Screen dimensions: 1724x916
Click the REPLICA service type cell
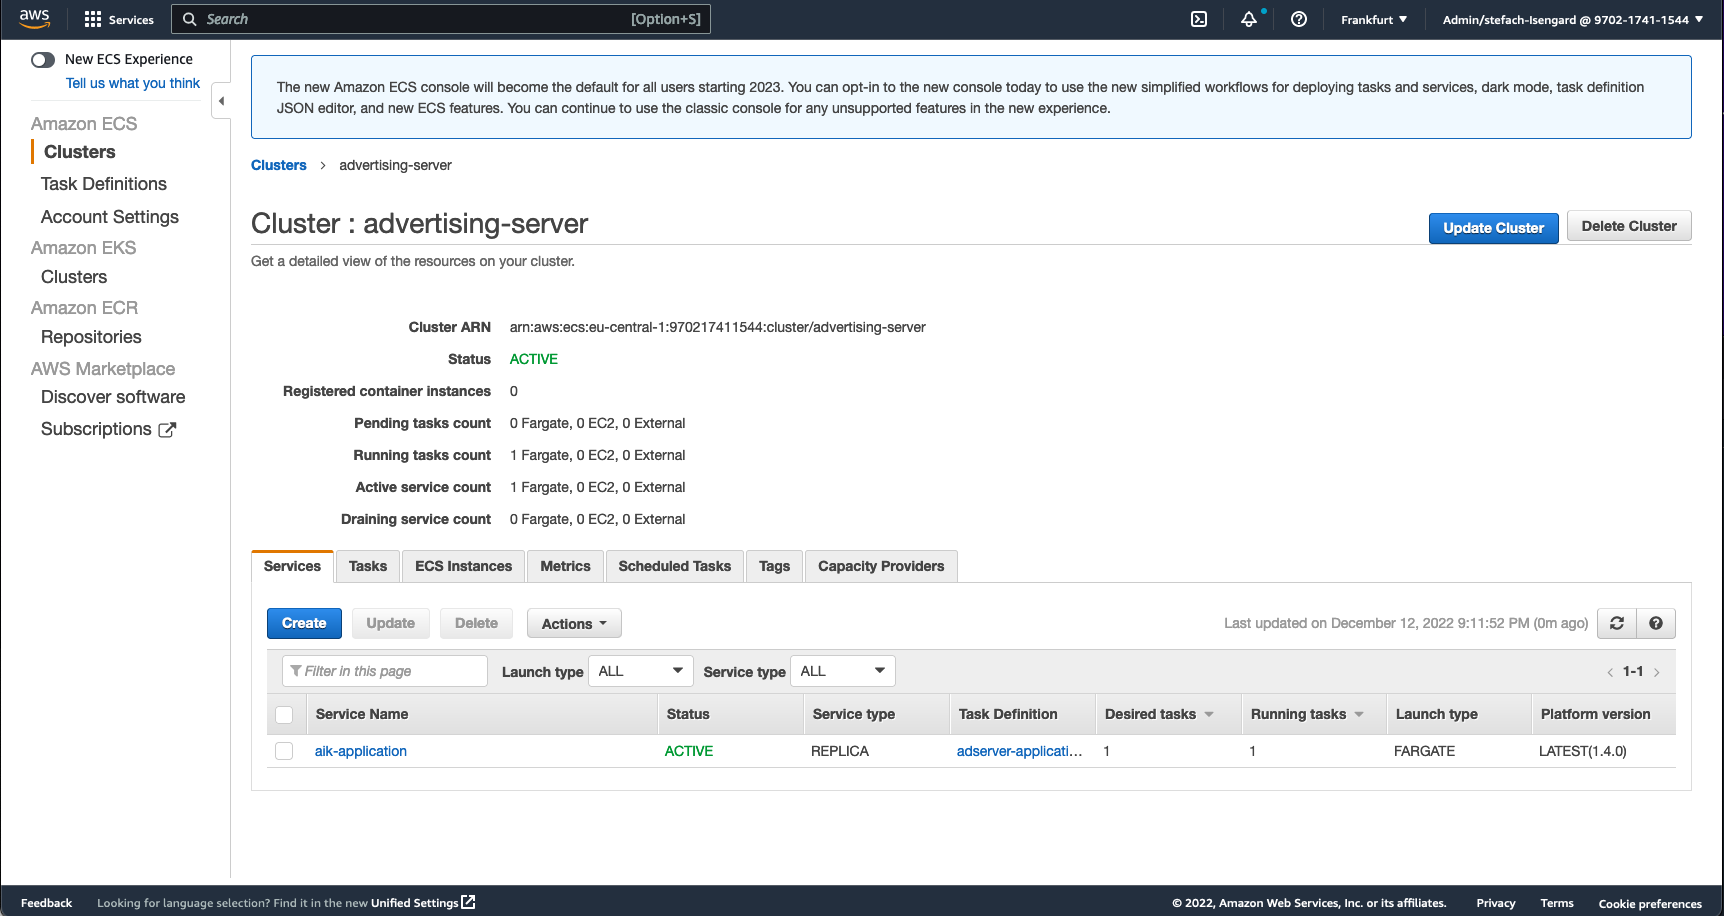[x=840, y=751]
